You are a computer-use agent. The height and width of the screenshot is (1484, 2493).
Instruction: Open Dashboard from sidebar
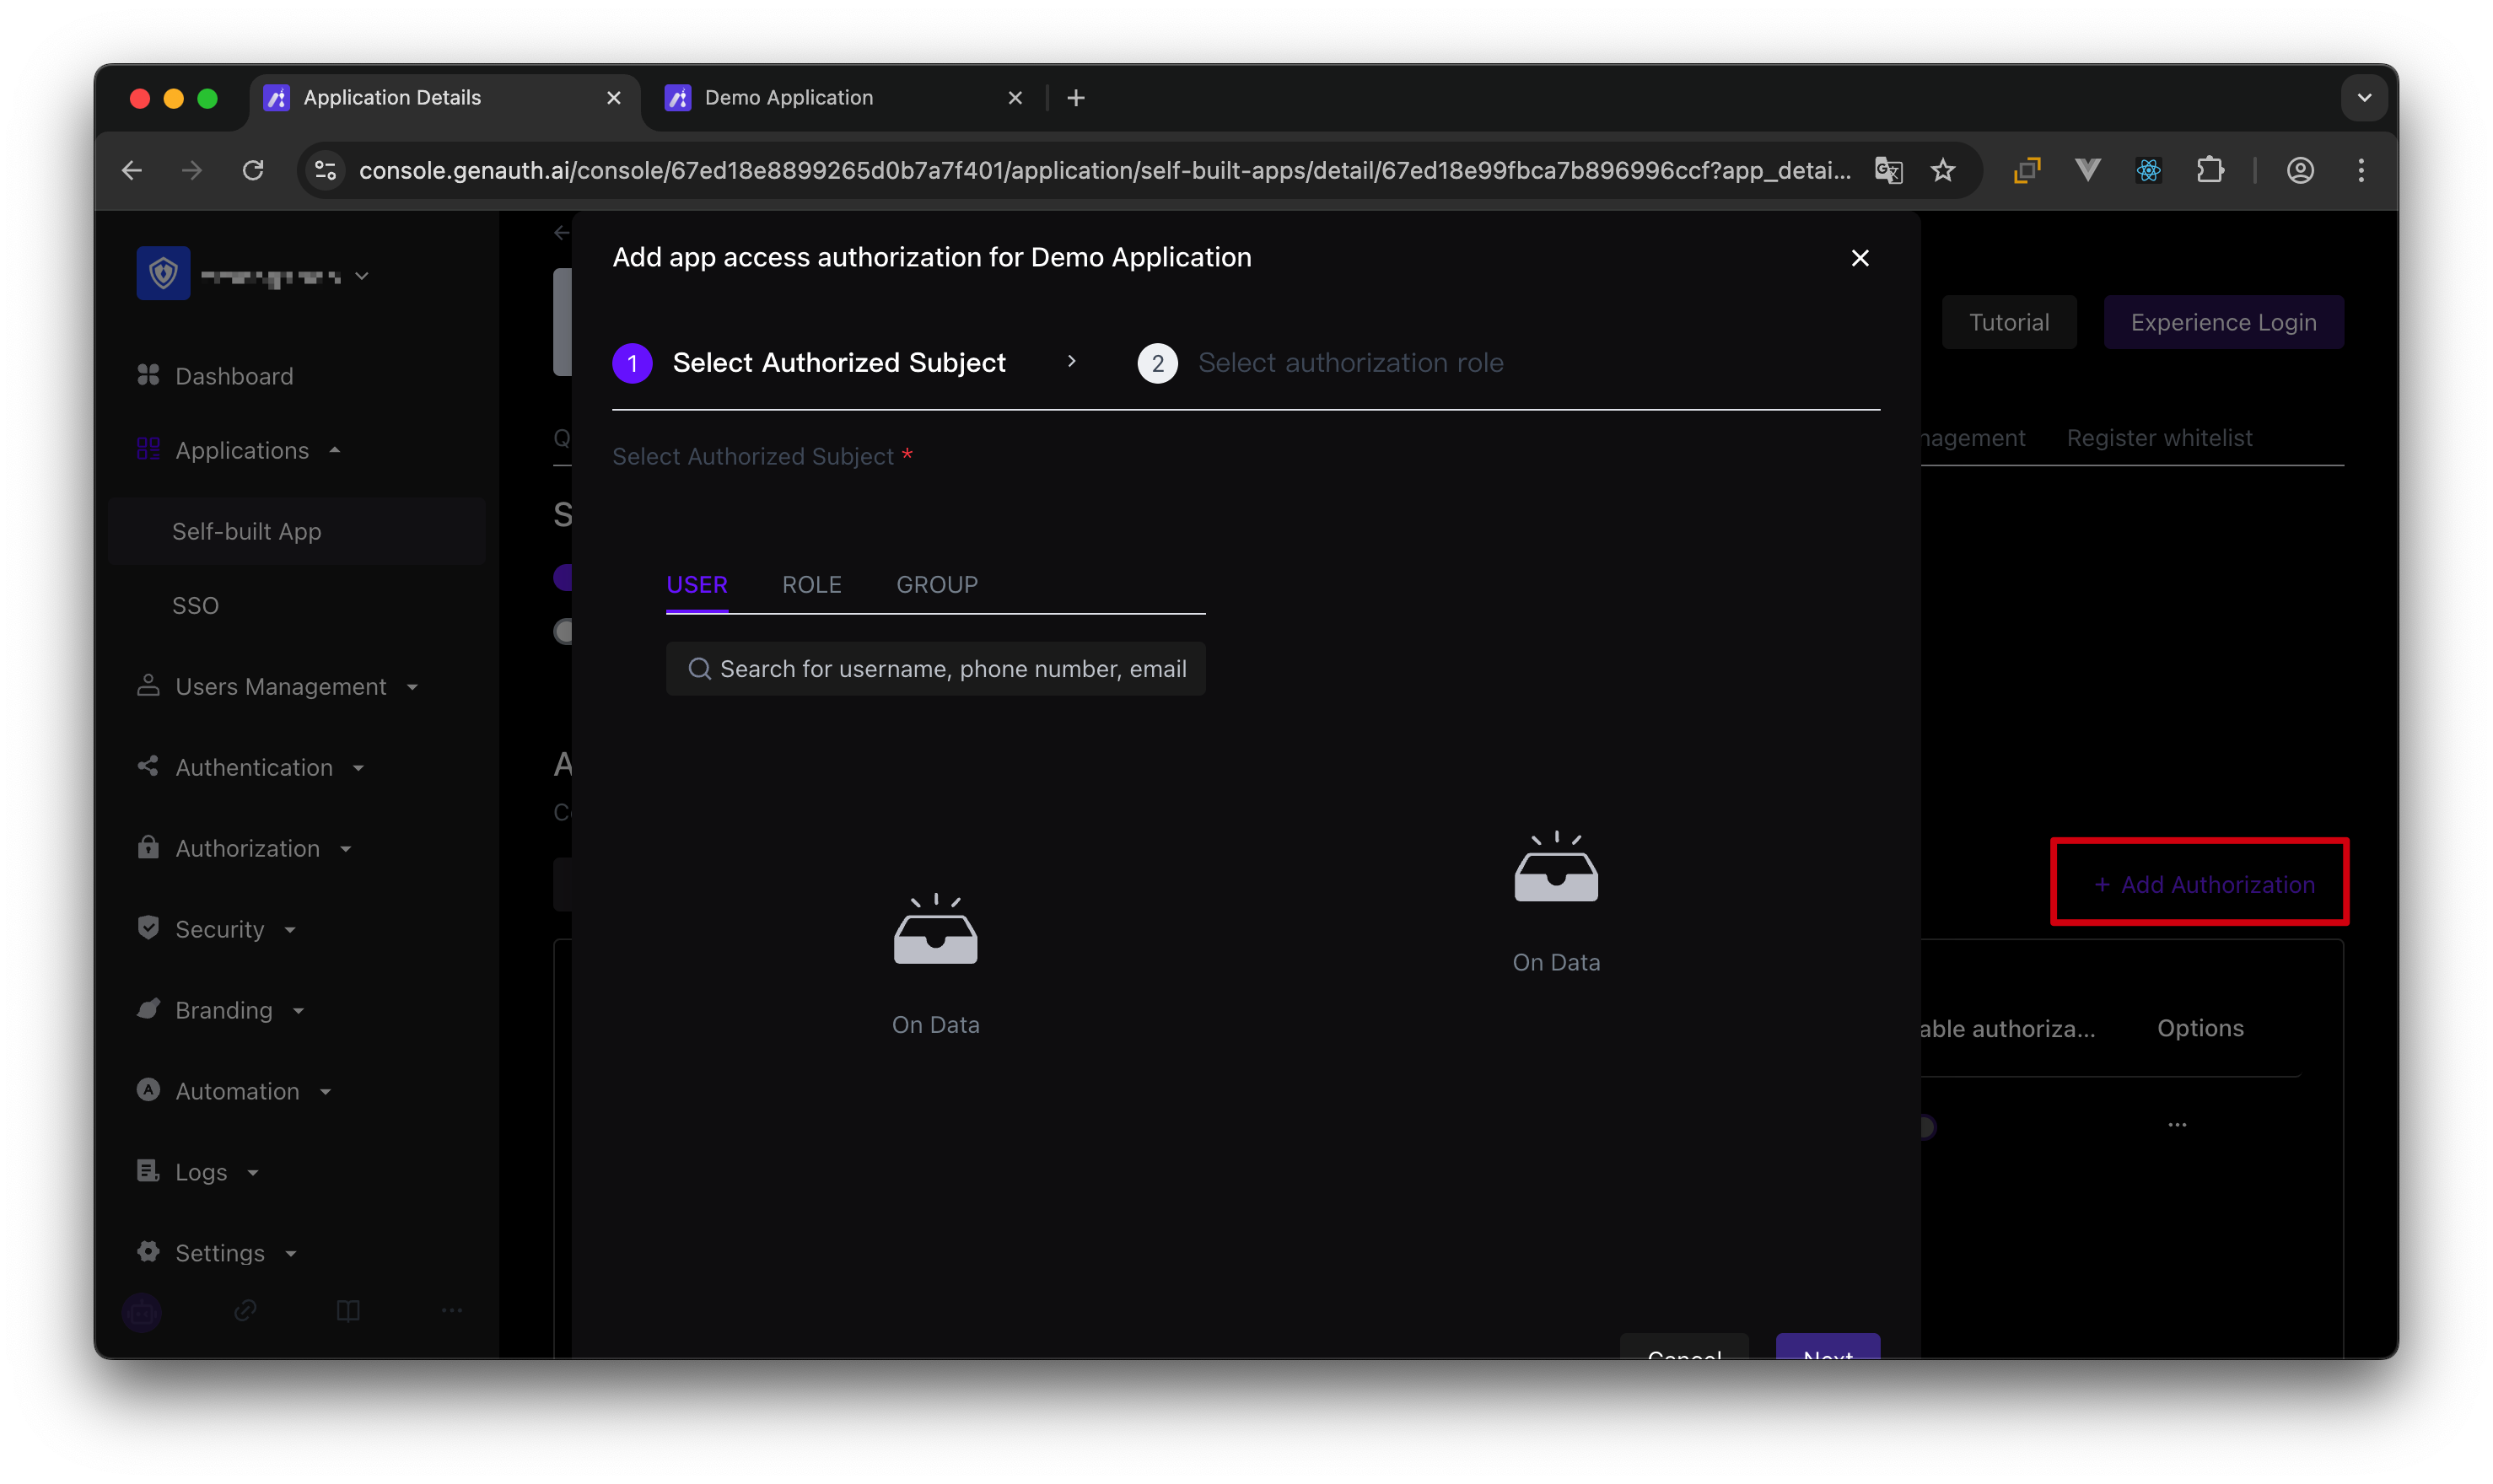[x=234, y=376]
